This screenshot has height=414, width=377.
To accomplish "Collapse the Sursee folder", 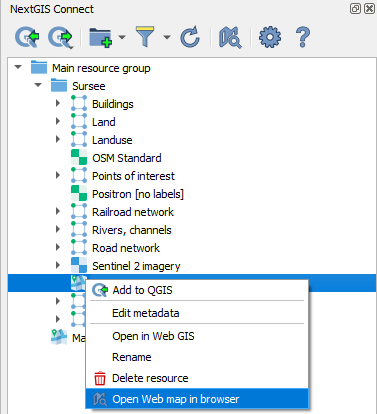I will 38,85.
